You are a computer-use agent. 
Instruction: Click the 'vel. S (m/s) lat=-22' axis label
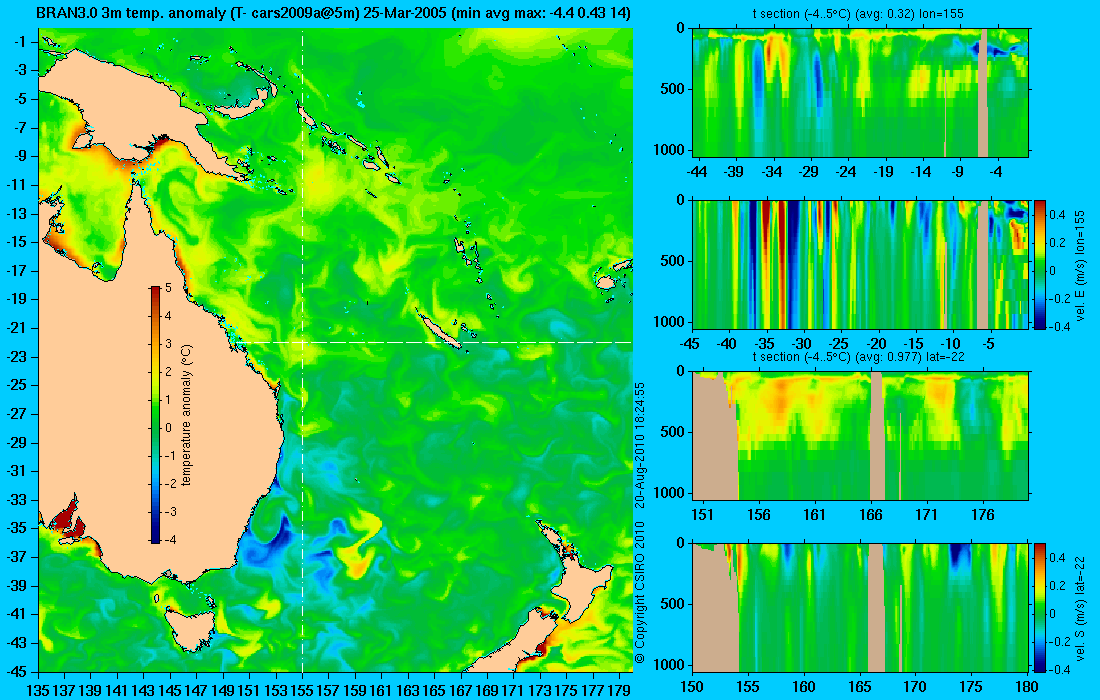[1080, 607]
